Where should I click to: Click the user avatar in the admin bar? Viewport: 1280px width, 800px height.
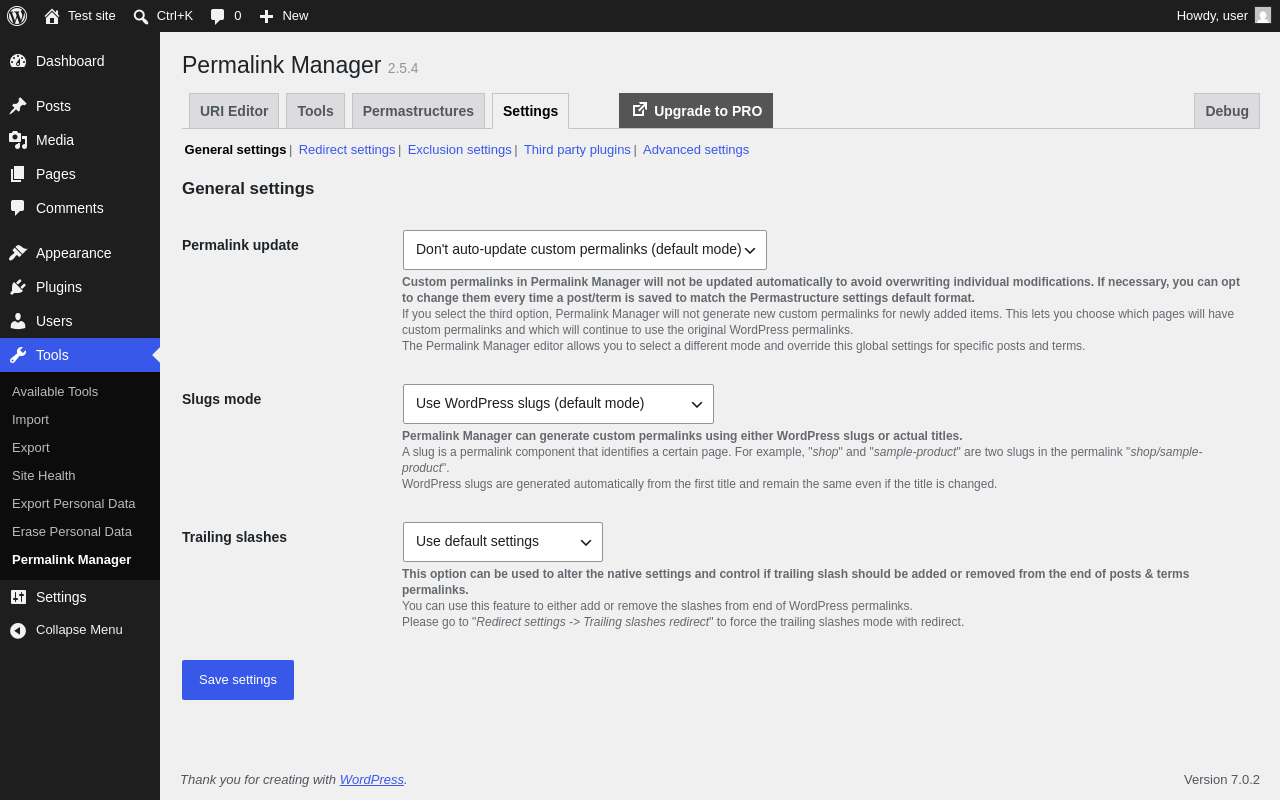(1263, 15)
